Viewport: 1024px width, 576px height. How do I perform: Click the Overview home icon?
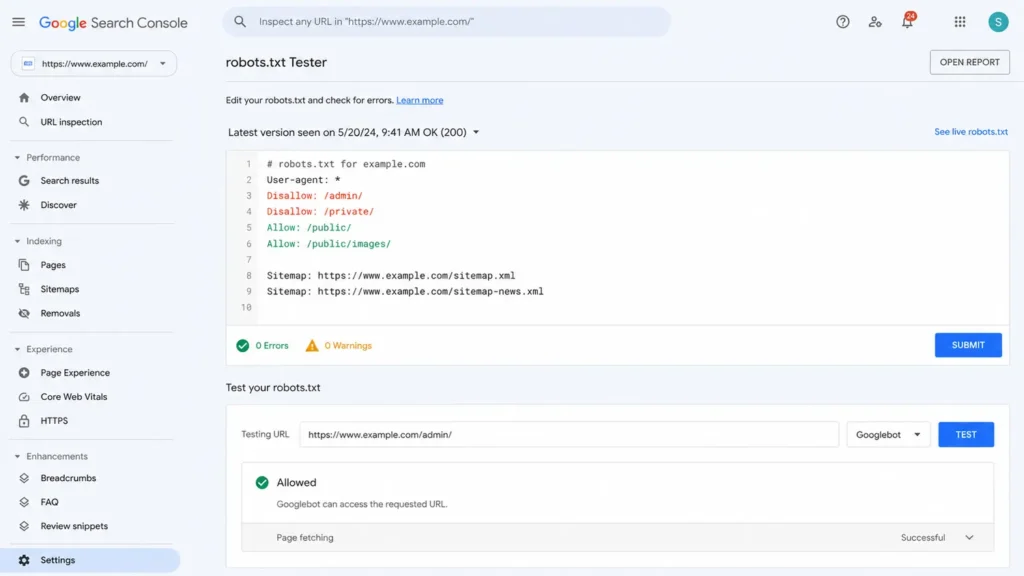click(x=24, y=97)
